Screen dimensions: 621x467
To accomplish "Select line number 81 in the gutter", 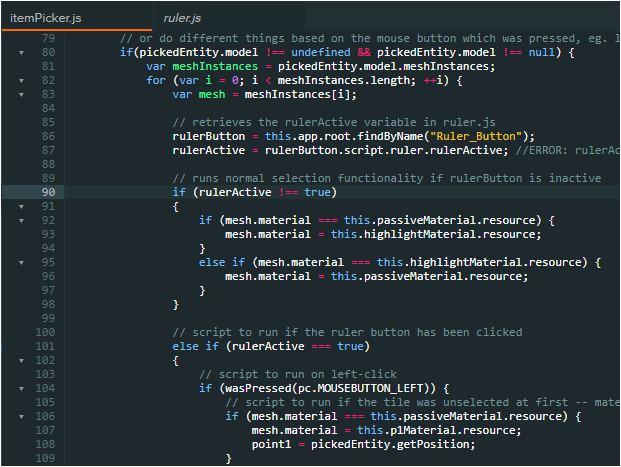I will [48, 66].
